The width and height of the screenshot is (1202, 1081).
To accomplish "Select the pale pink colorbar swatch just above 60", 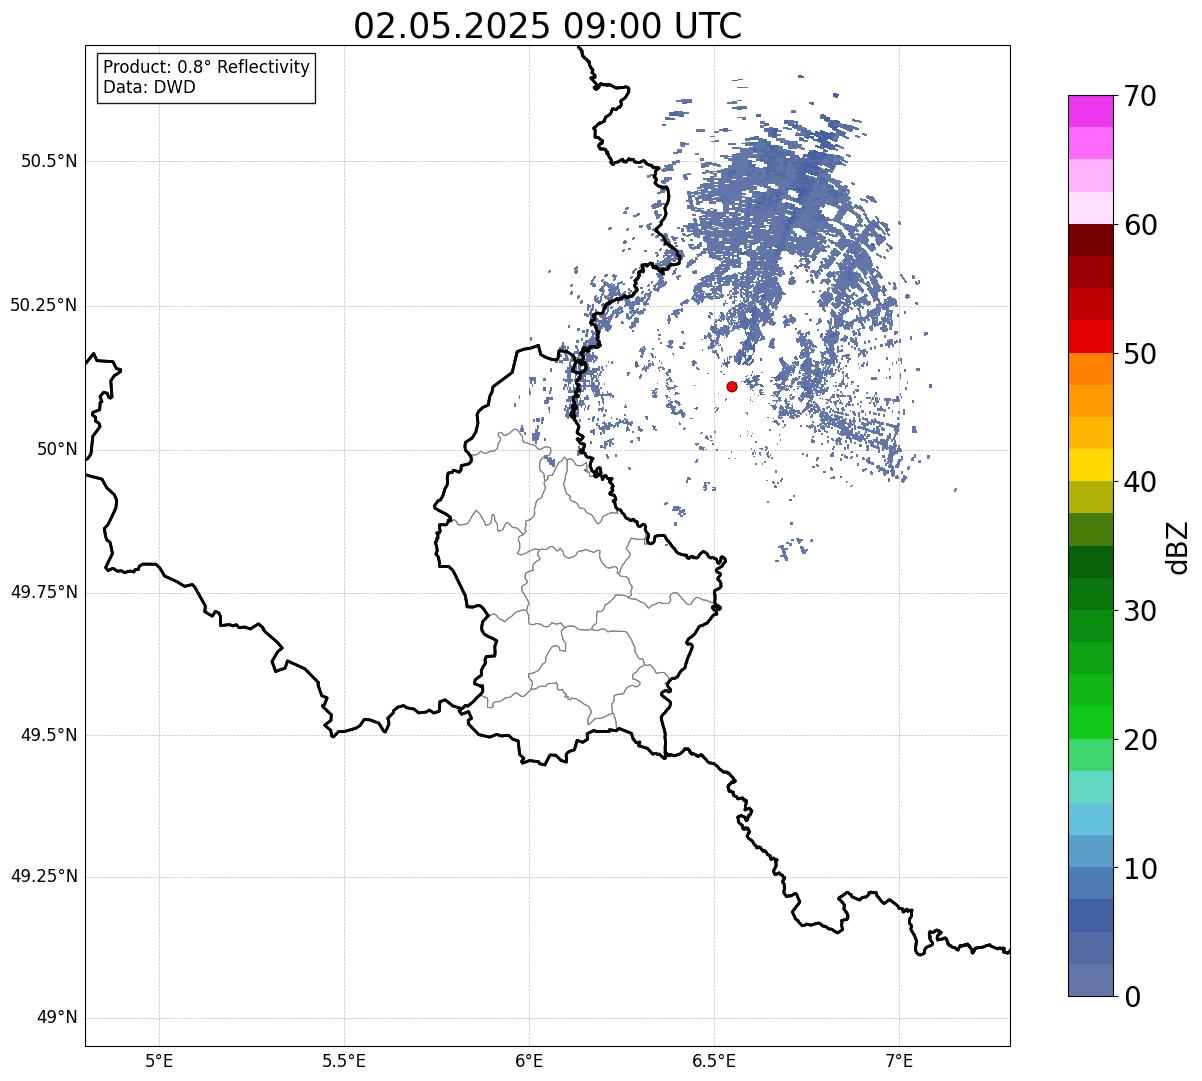I will coord(1091,208).
